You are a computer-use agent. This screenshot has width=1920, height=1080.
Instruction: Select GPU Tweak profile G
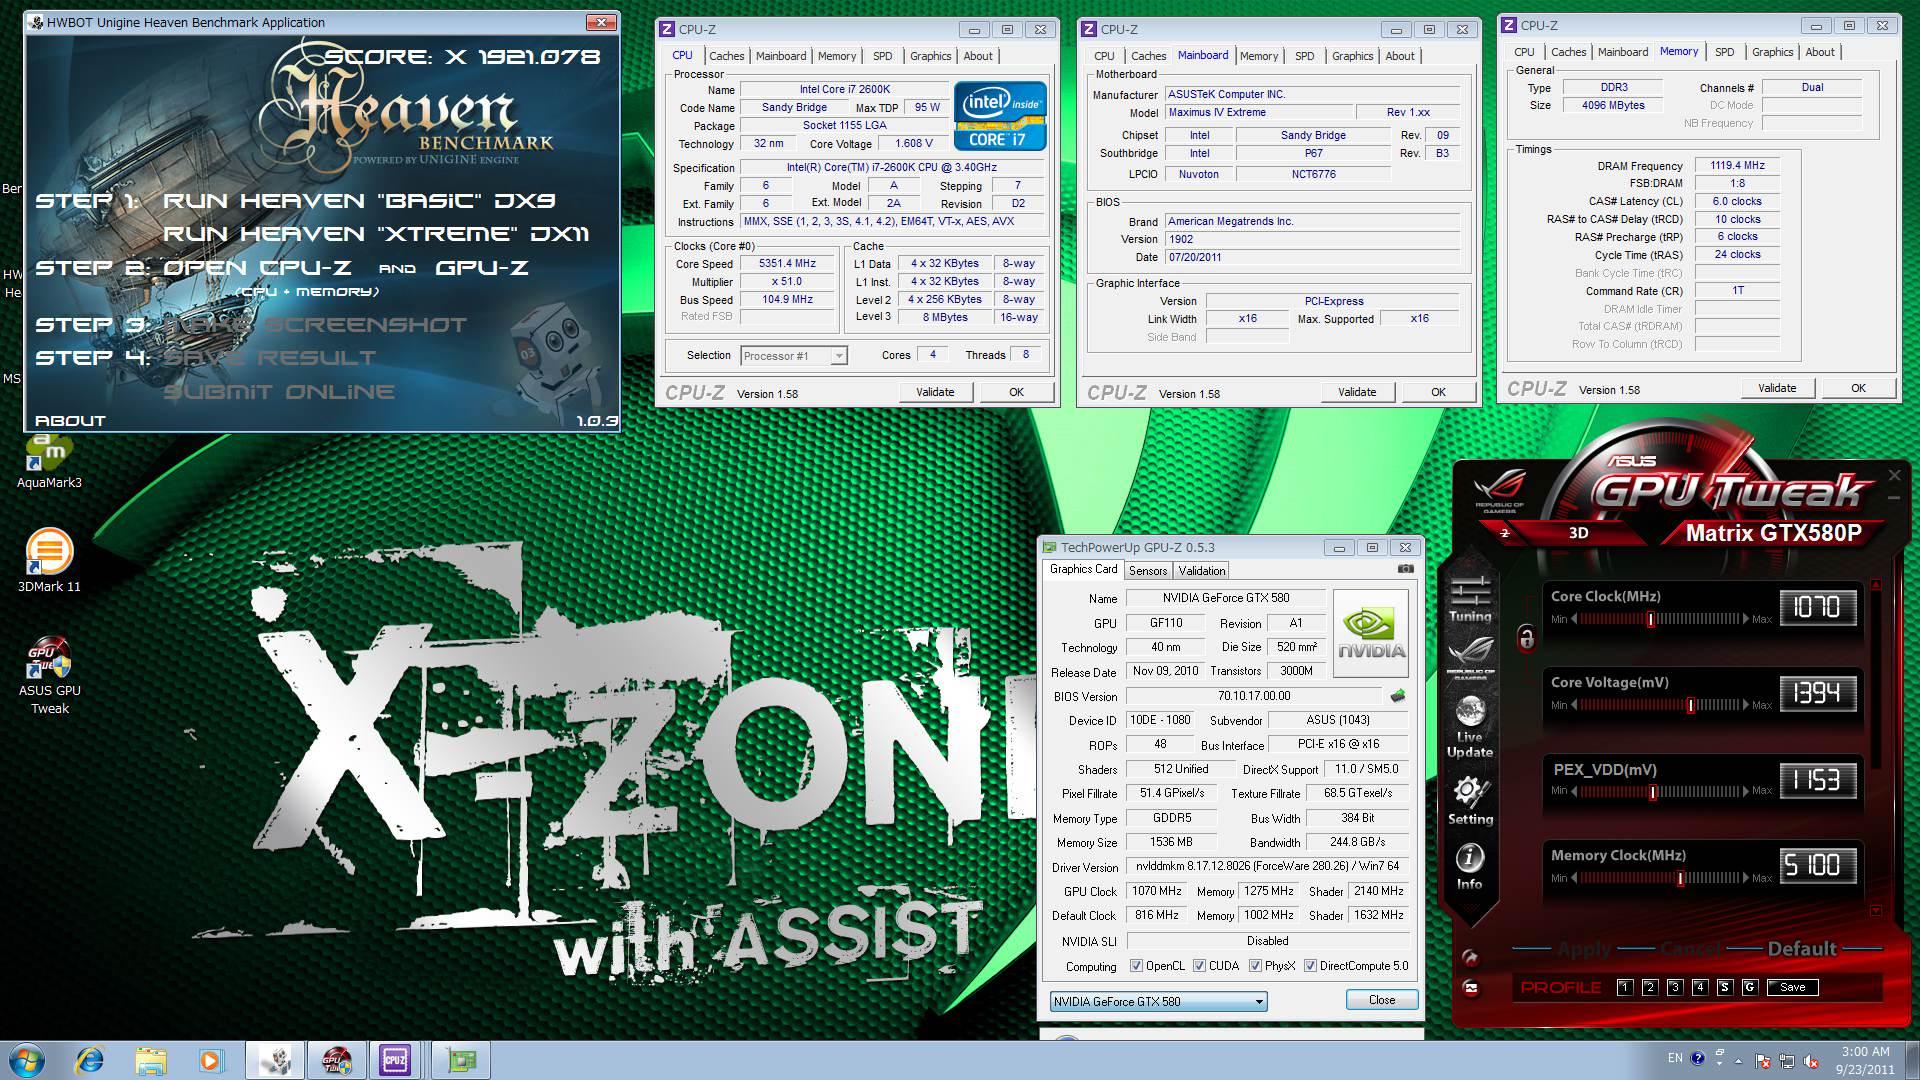click(1749, 987)
